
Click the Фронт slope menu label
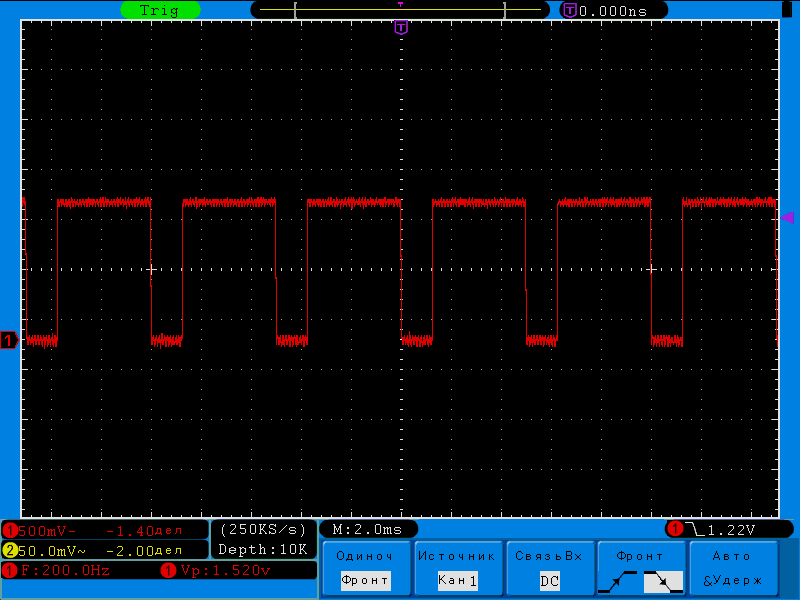[640, 556]
